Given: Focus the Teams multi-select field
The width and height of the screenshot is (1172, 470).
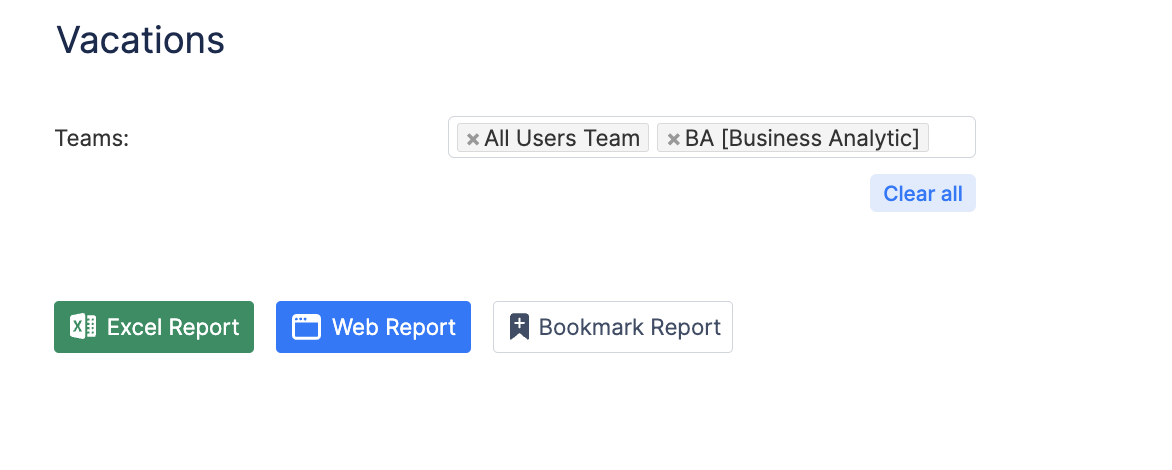Looking at the screenshot, I should [950, 138].
